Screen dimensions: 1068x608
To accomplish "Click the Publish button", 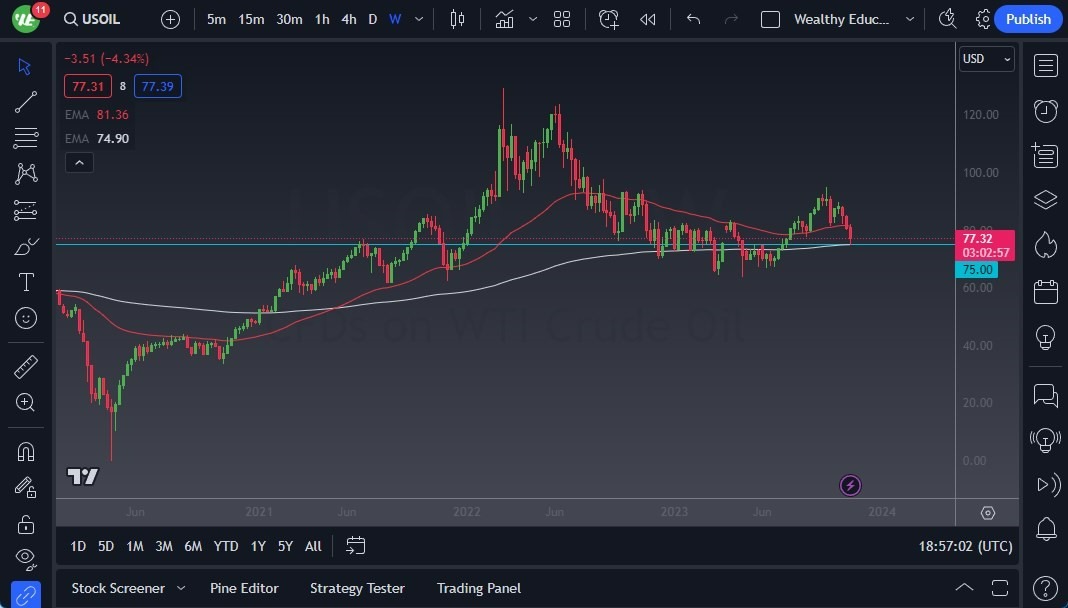I will point(1028,19).
